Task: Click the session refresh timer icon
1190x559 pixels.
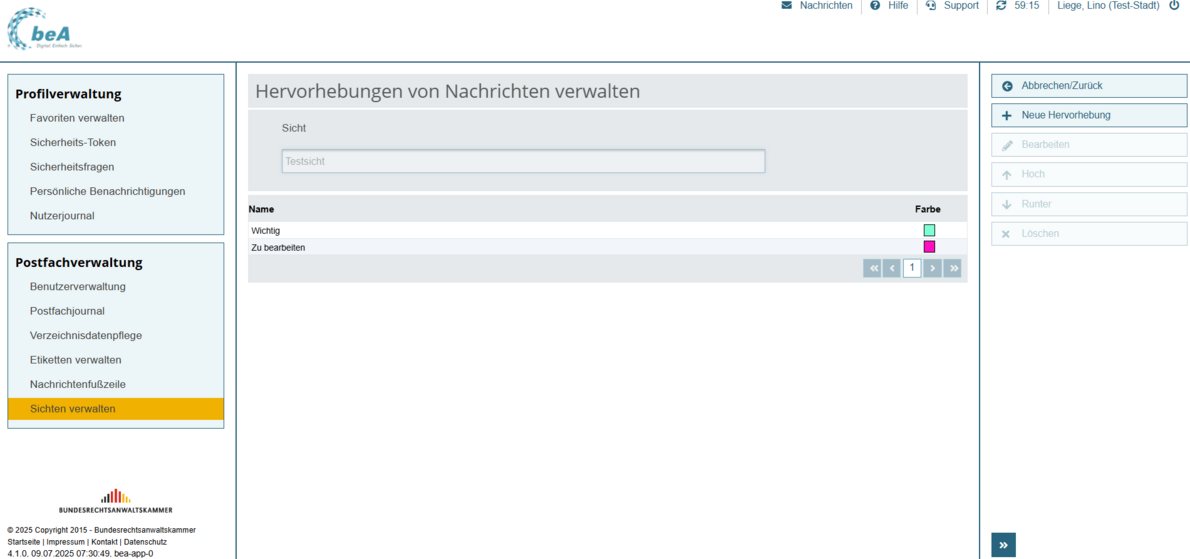Action: [1001, 6]
